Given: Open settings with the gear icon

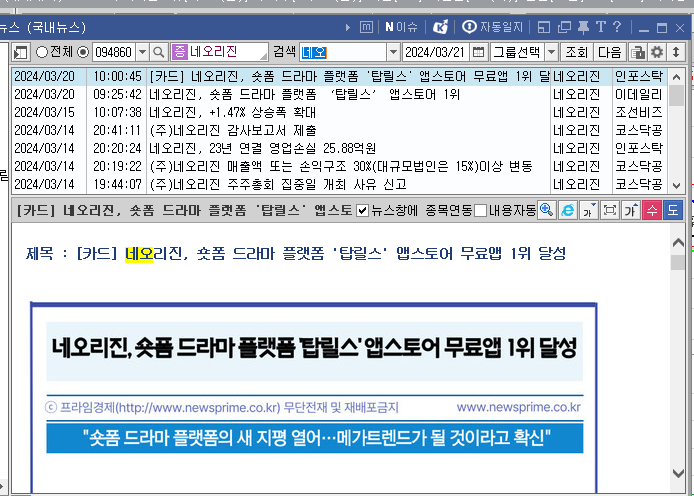Looking at the screenshot, I should 657,52.
